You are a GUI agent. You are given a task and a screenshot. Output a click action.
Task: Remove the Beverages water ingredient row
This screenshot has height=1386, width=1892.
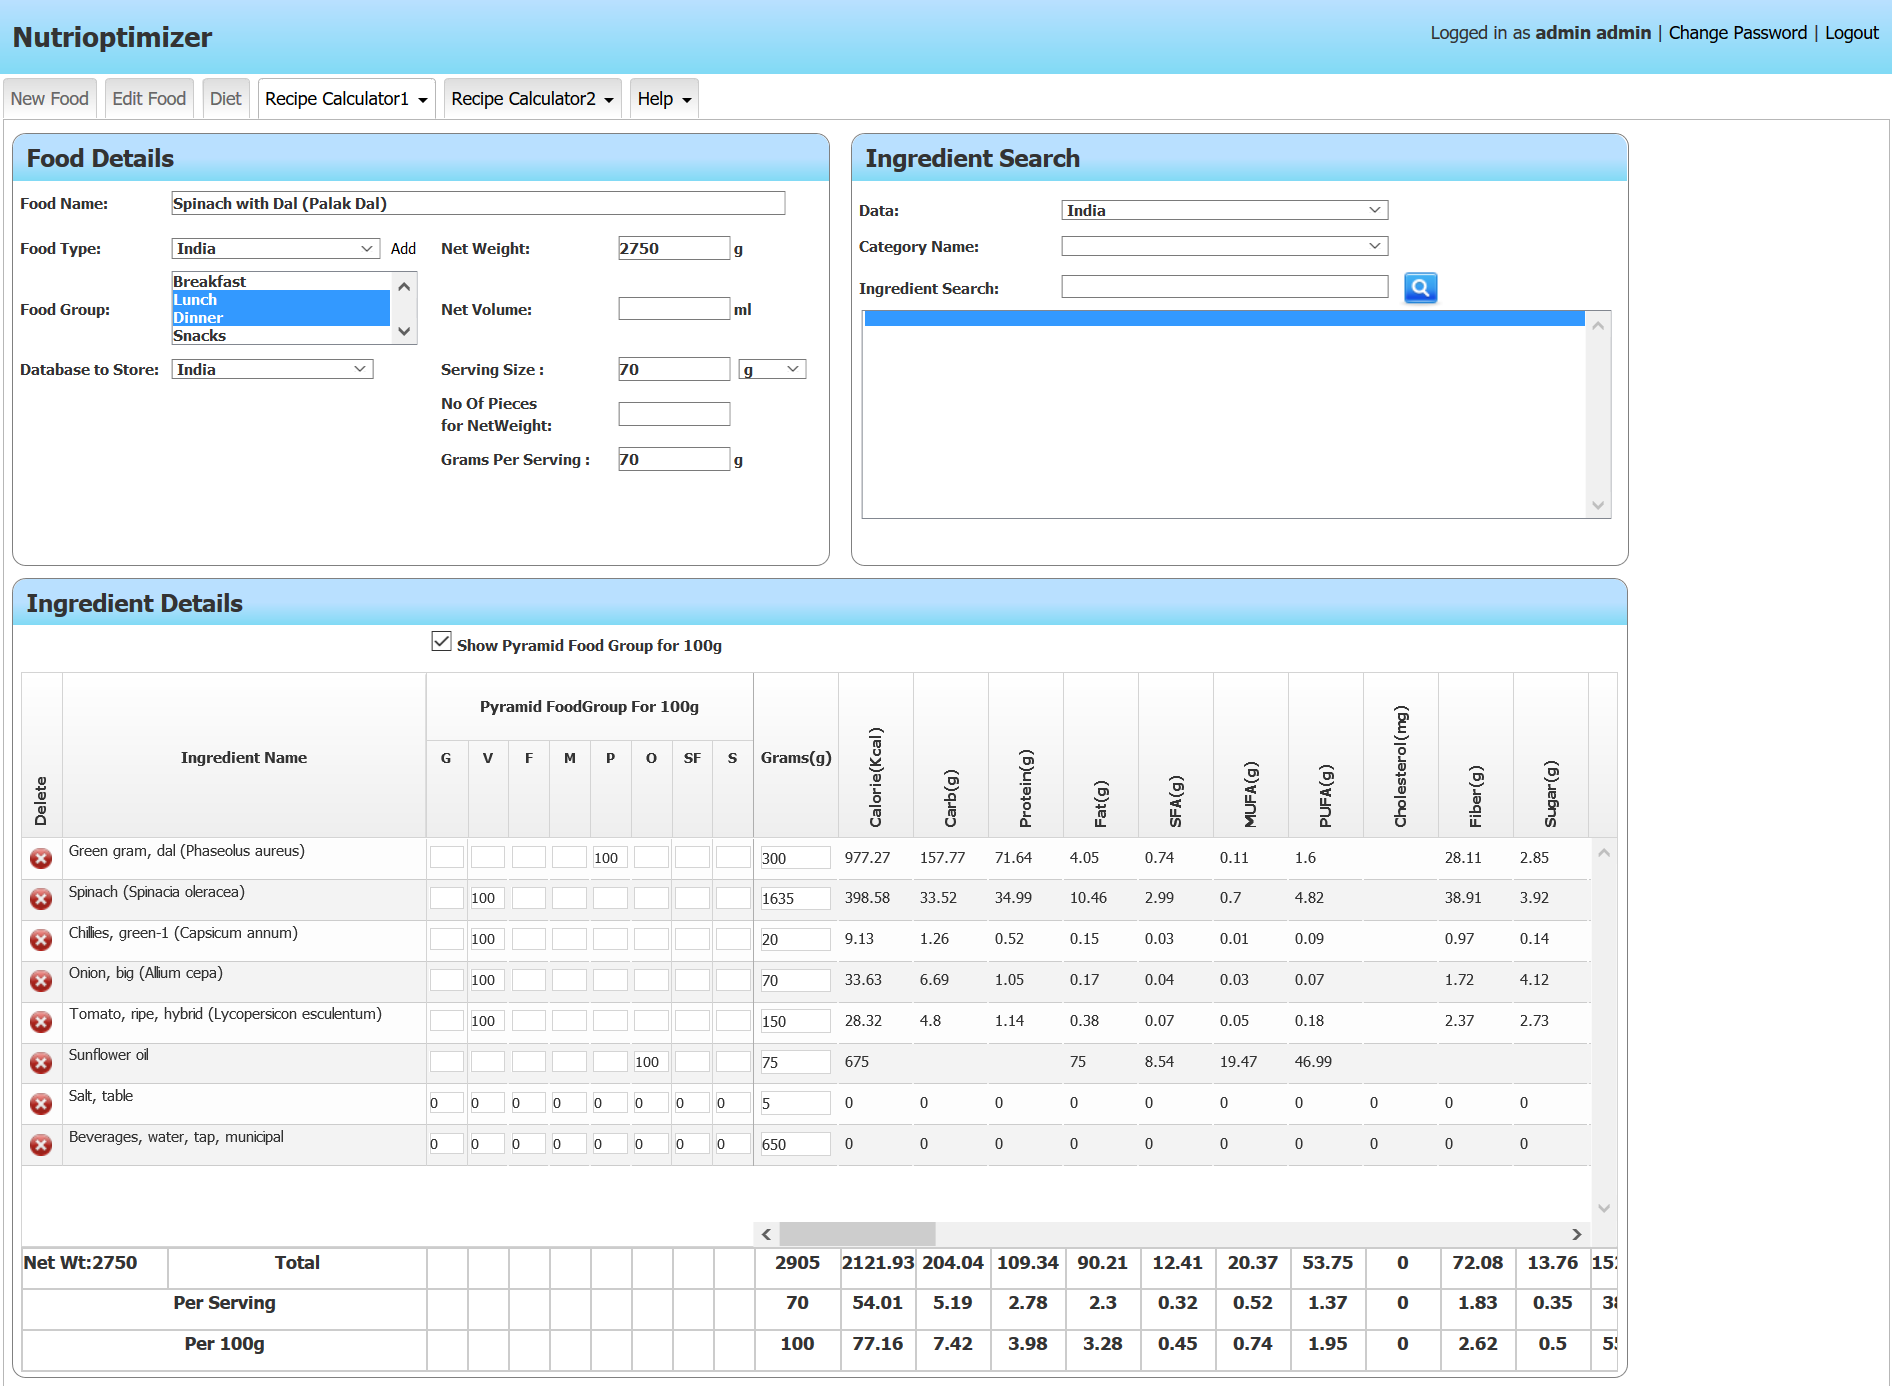41,1145
